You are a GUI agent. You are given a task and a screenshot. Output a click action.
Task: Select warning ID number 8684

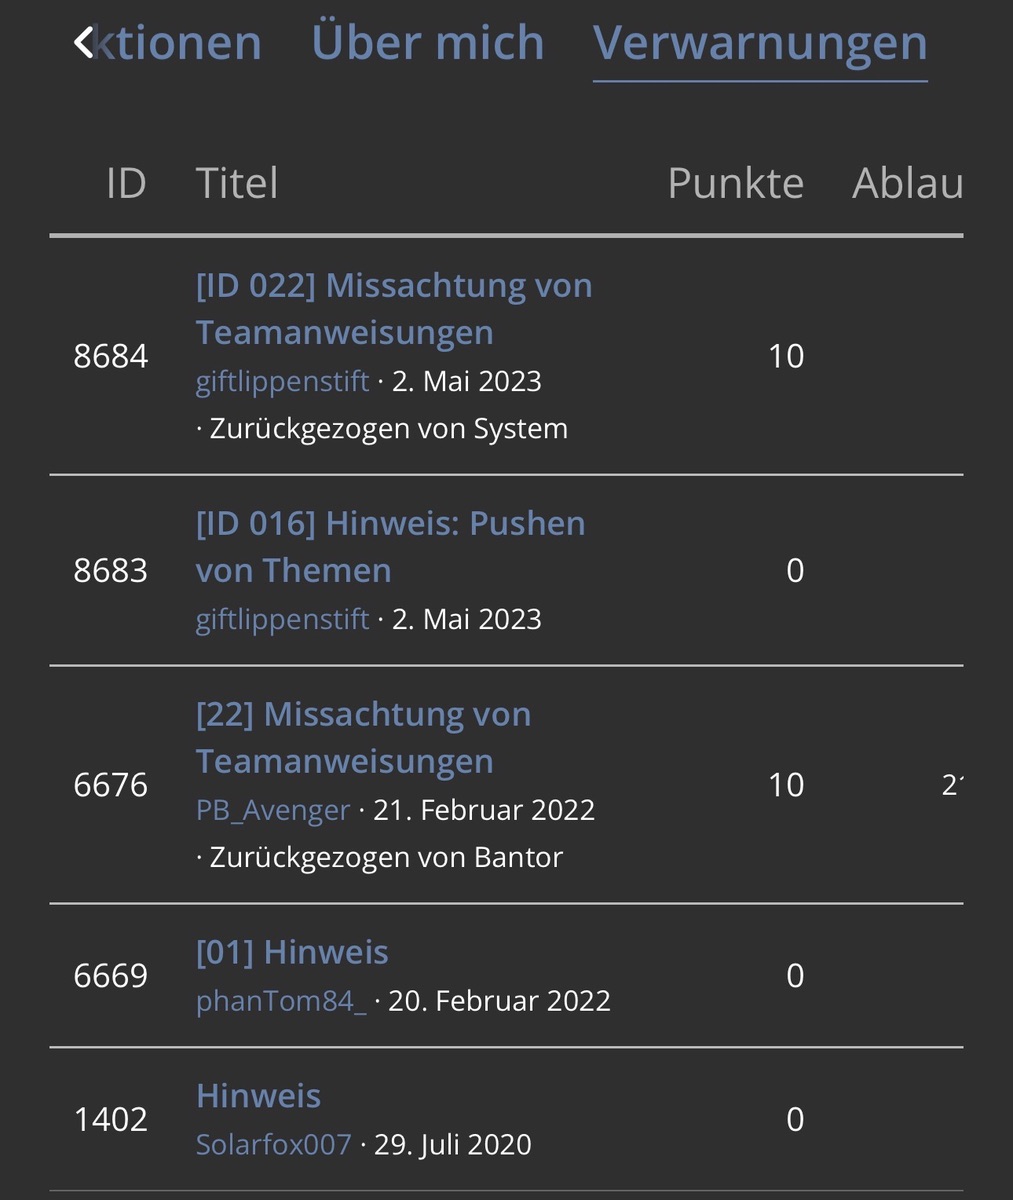pos(111,356)
